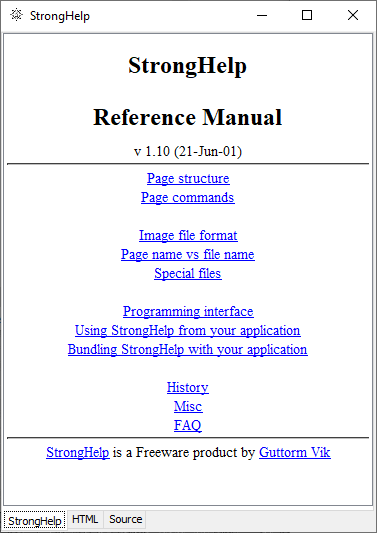Minimize the StrongHelp window
This screenshot has width=377, height=533.
coord(262,15)
